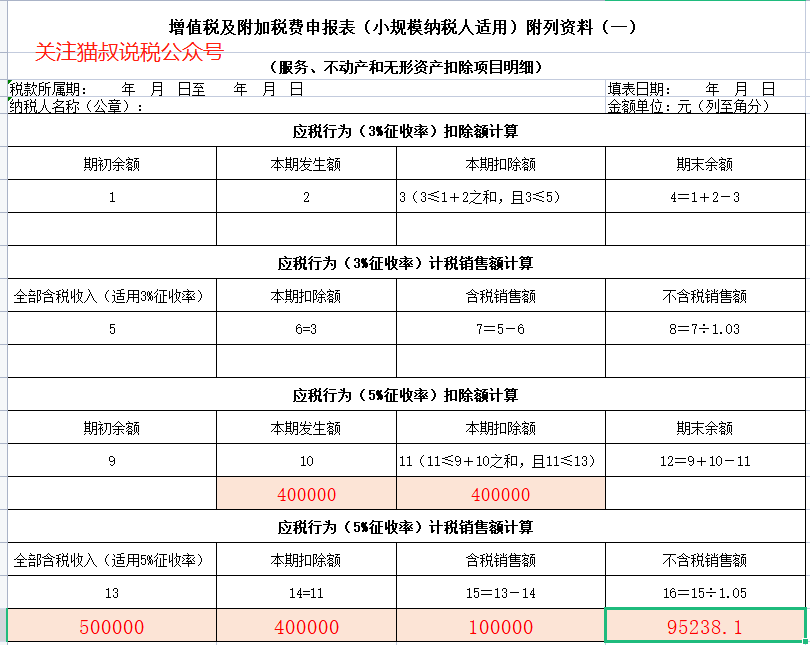Click the 400000 cell under column 11 formula
The height and width of the screenshot is (645, 810).
(x=500, y=494)
